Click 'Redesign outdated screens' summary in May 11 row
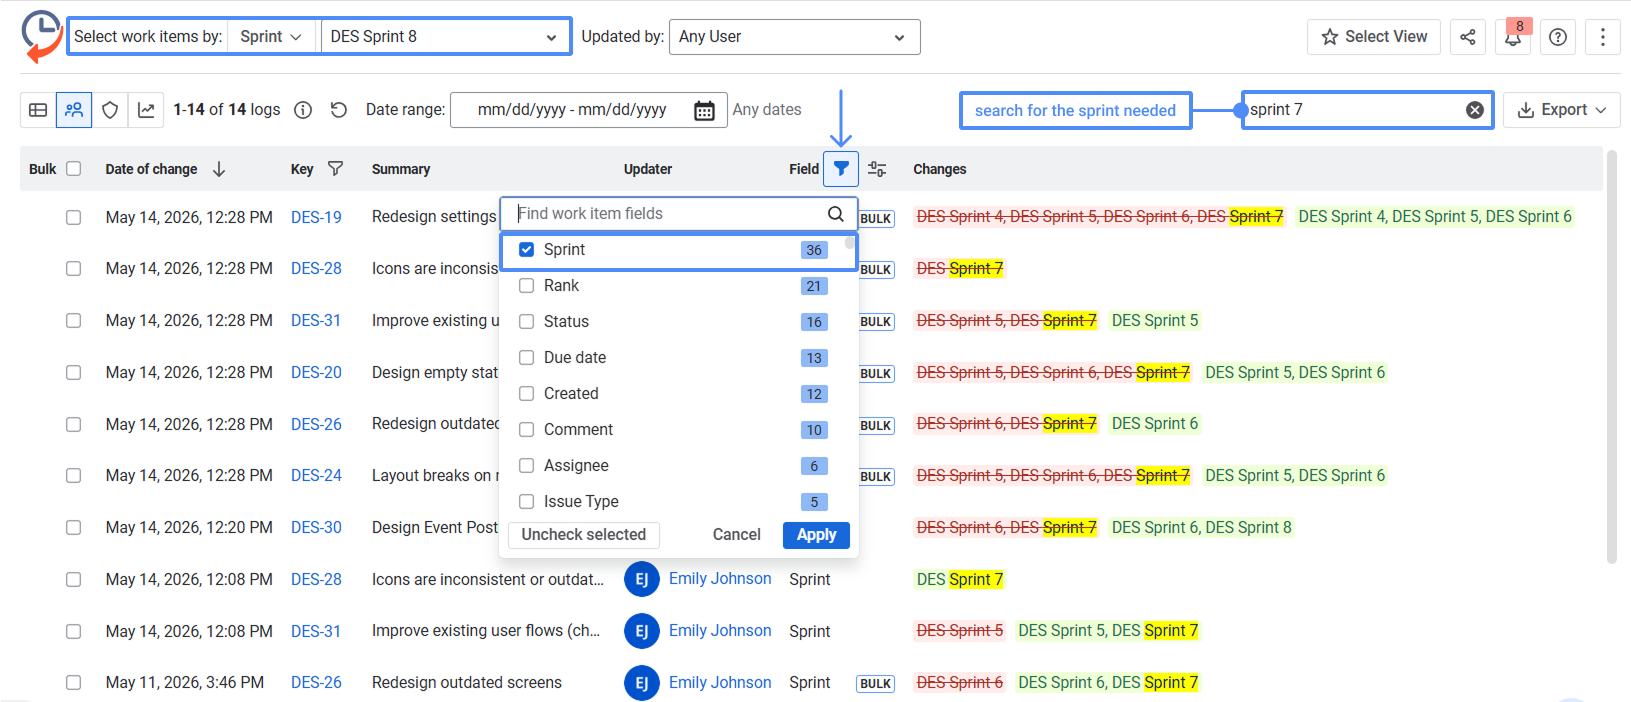The height and width of the screenshot is (702, 1631). point(467,683)
